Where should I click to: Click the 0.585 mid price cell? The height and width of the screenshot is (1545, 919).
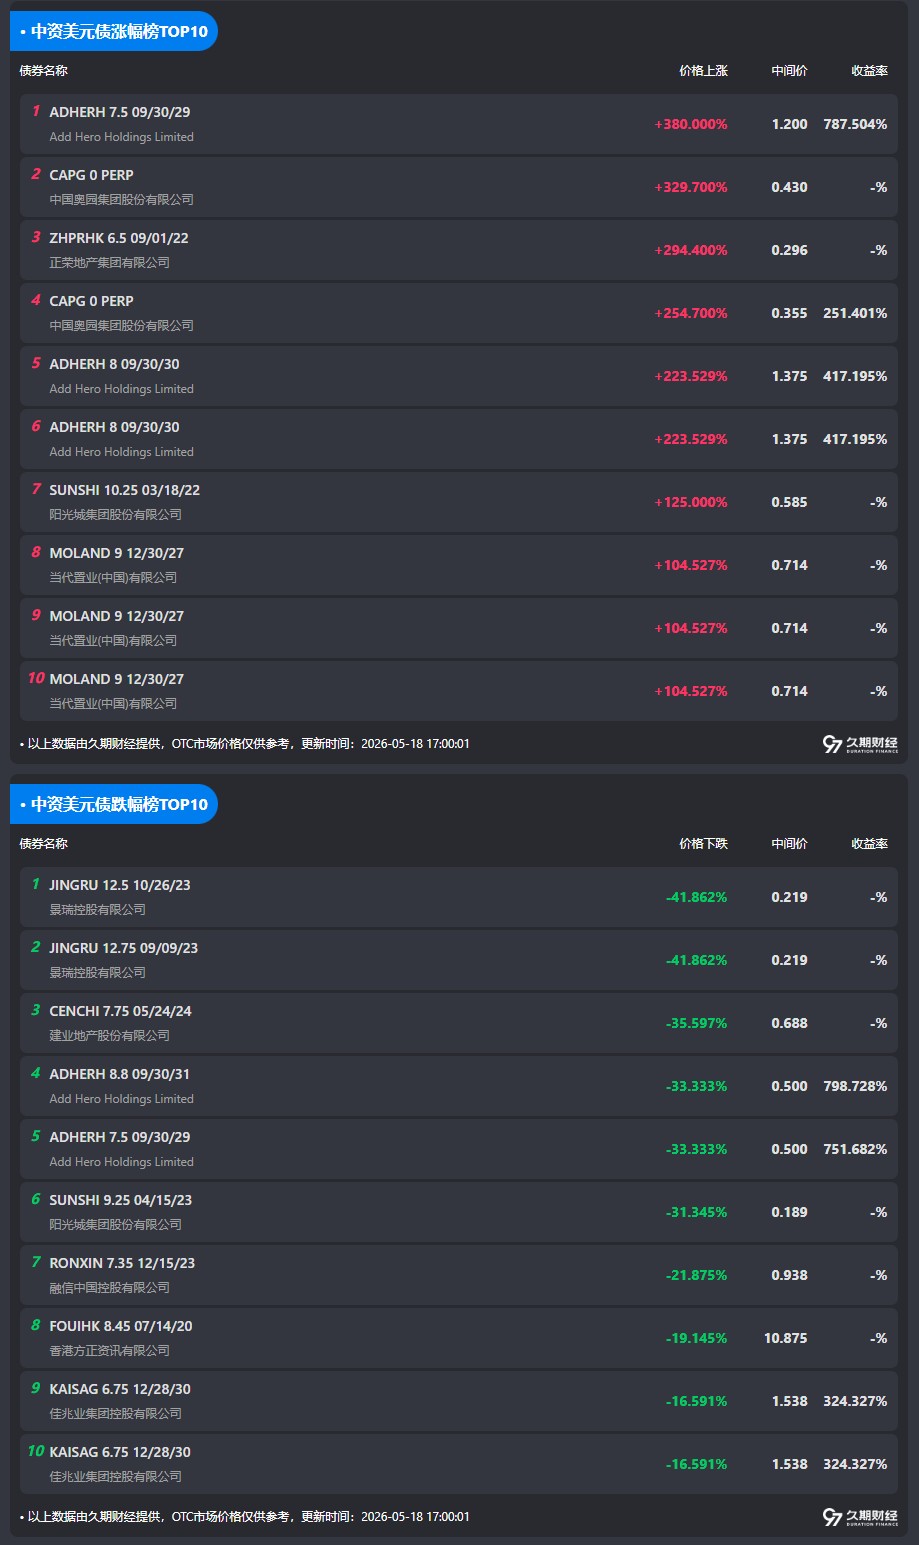point(789,503)
